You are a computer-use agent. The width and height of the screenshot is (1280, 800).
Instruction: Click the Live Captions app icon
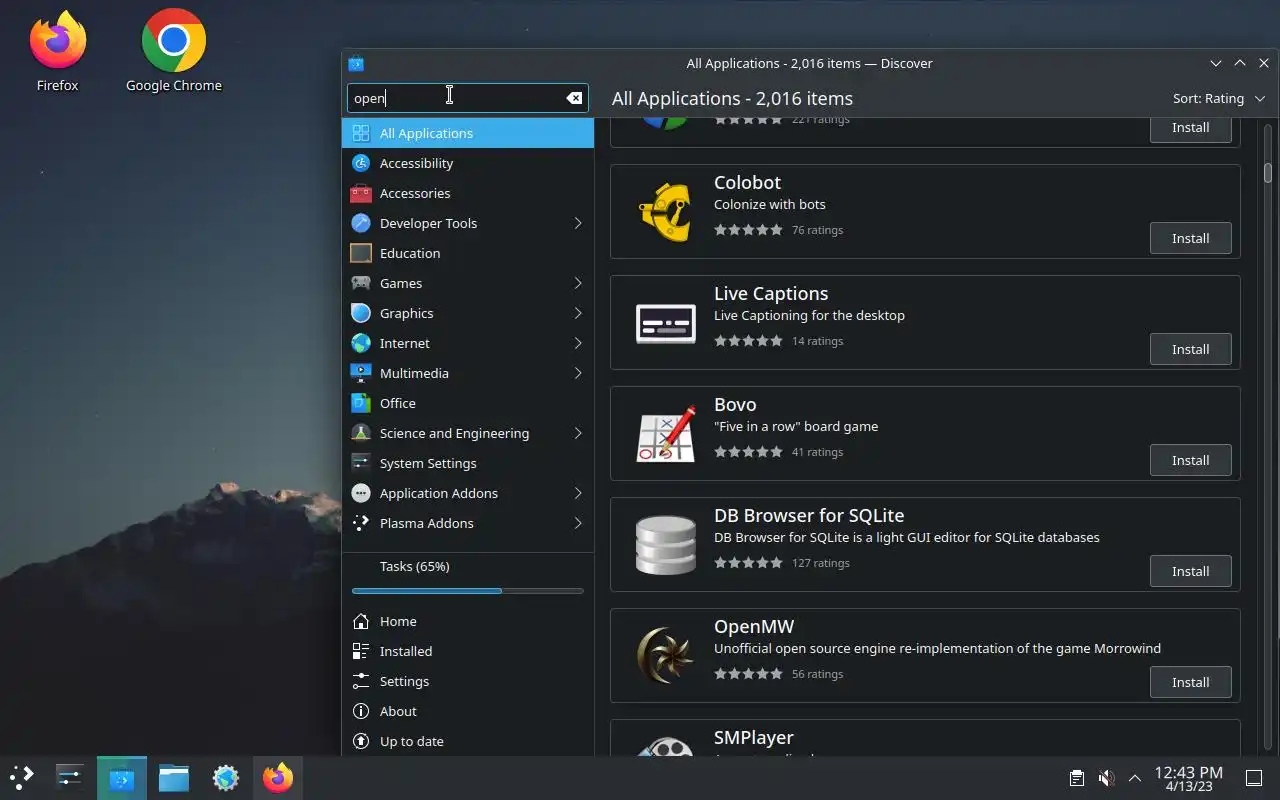tap(666, 322)
